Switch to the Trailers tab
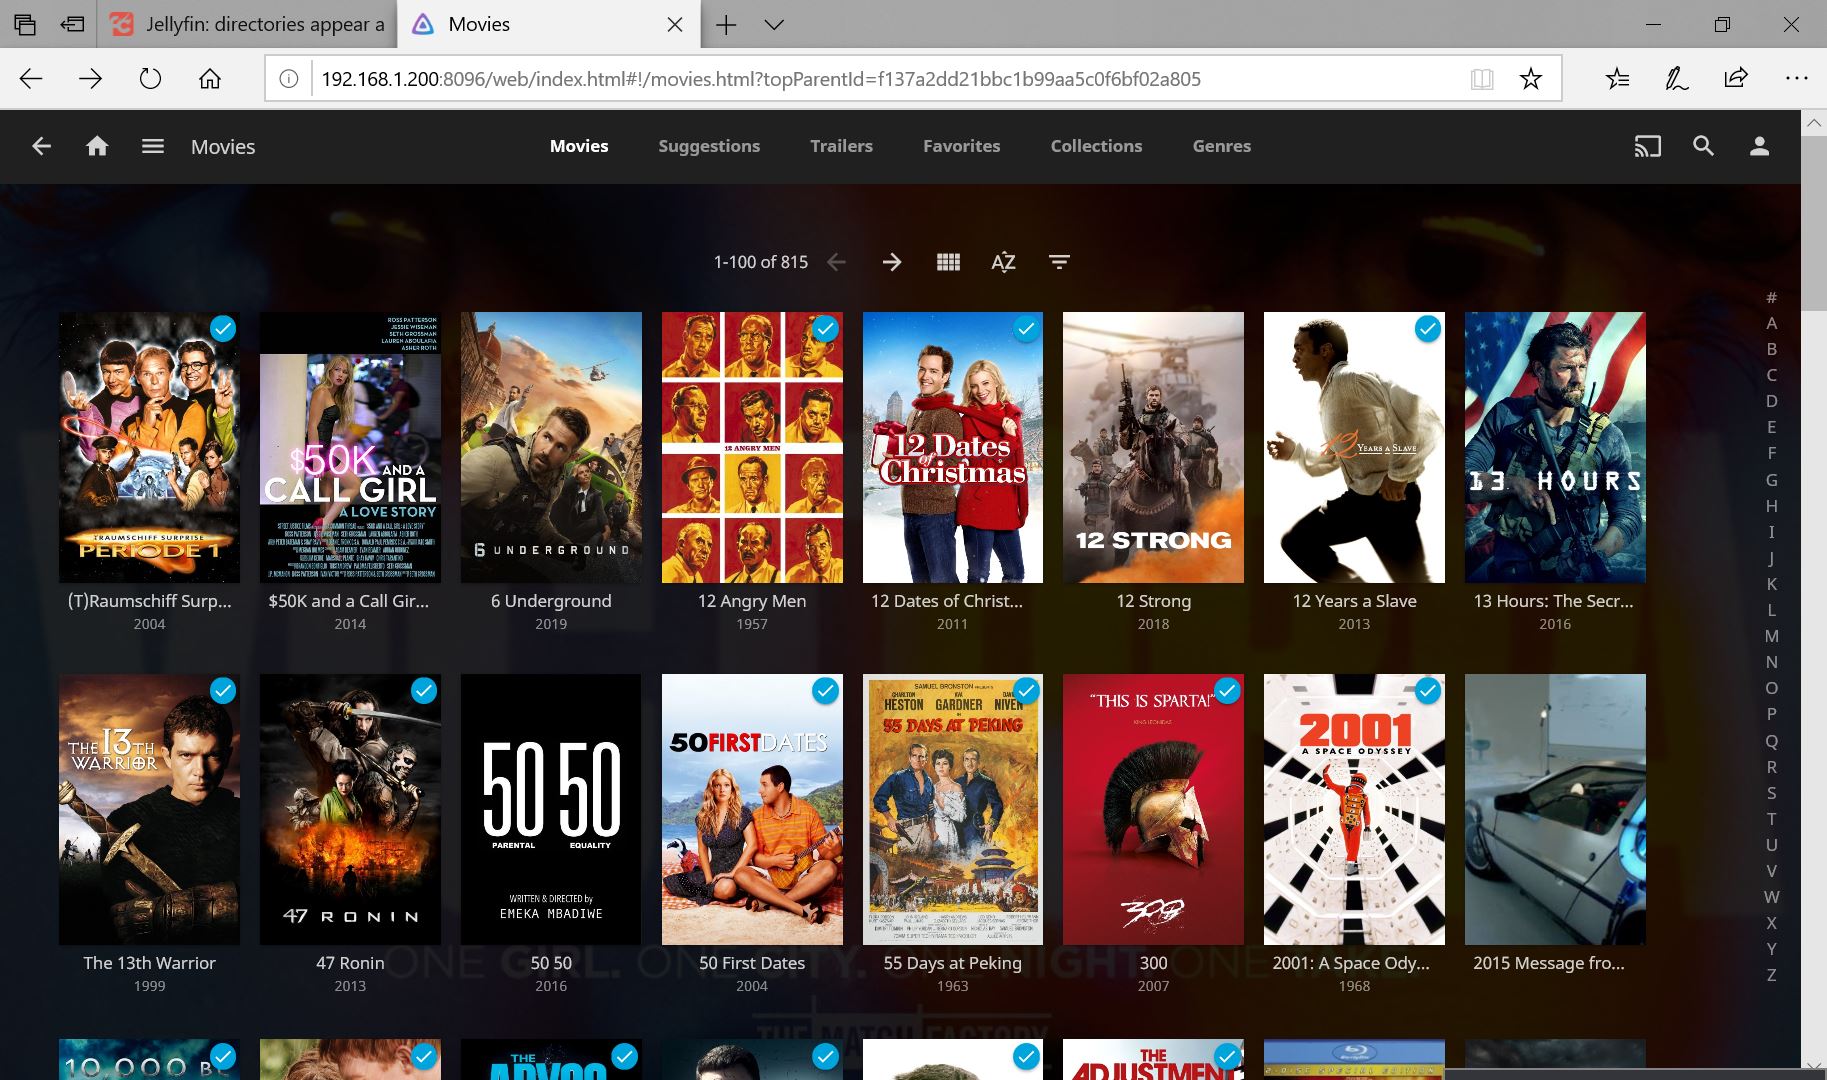Viewport: 1827px width, 1080px height. (x=841, y=146)
